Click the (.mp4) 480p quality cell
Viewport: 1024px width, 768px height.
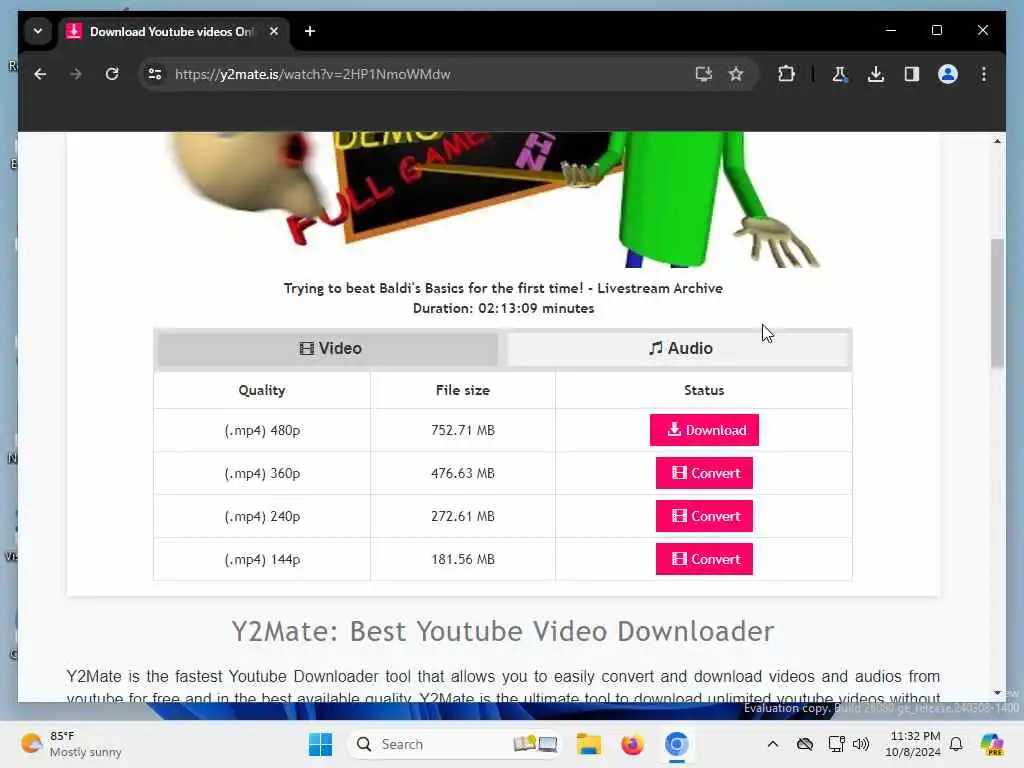[262, 430]
